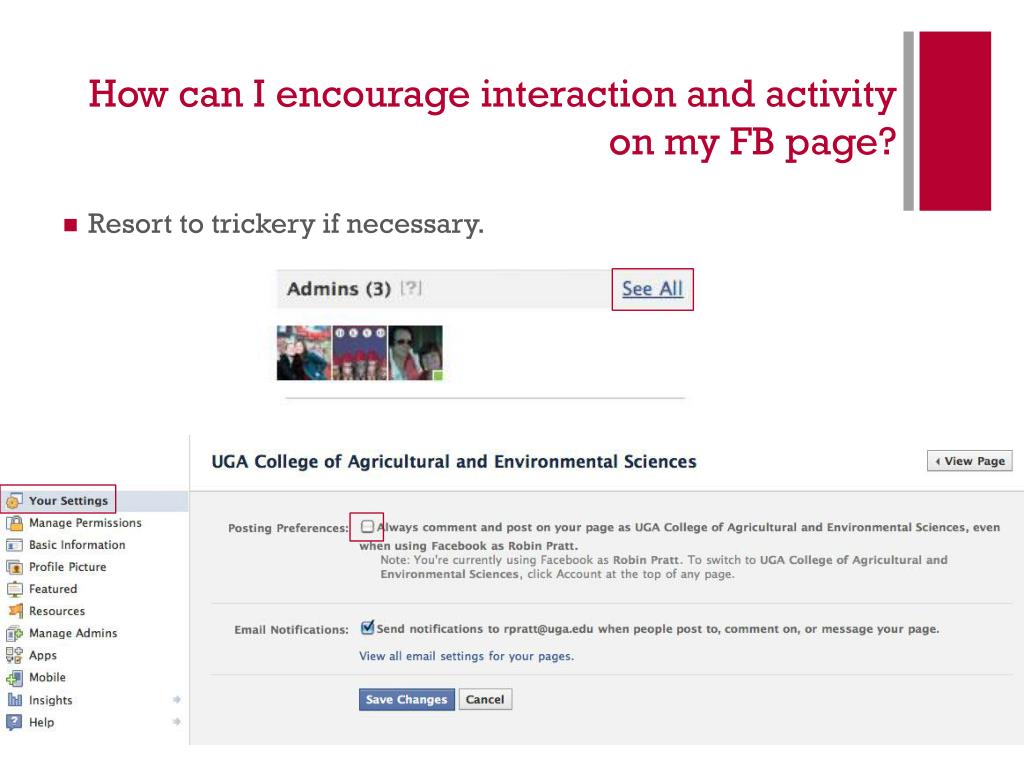Uncheck Send notifications to rpratt@uga.edu checkbox
The height and width of the screenshot is (768, 1024).
(368, 628)
